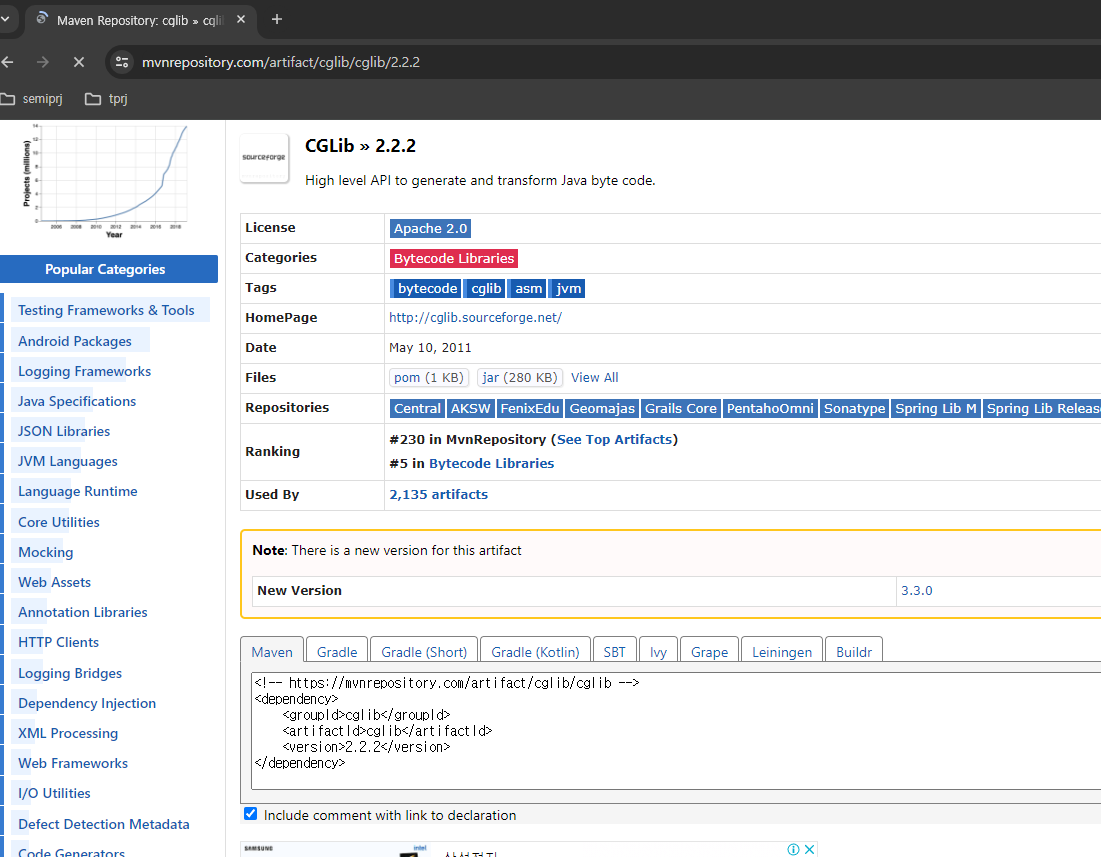The image size is (1101, 857).
Task: Open Dependency Injection category
Action: pos(87,703)
